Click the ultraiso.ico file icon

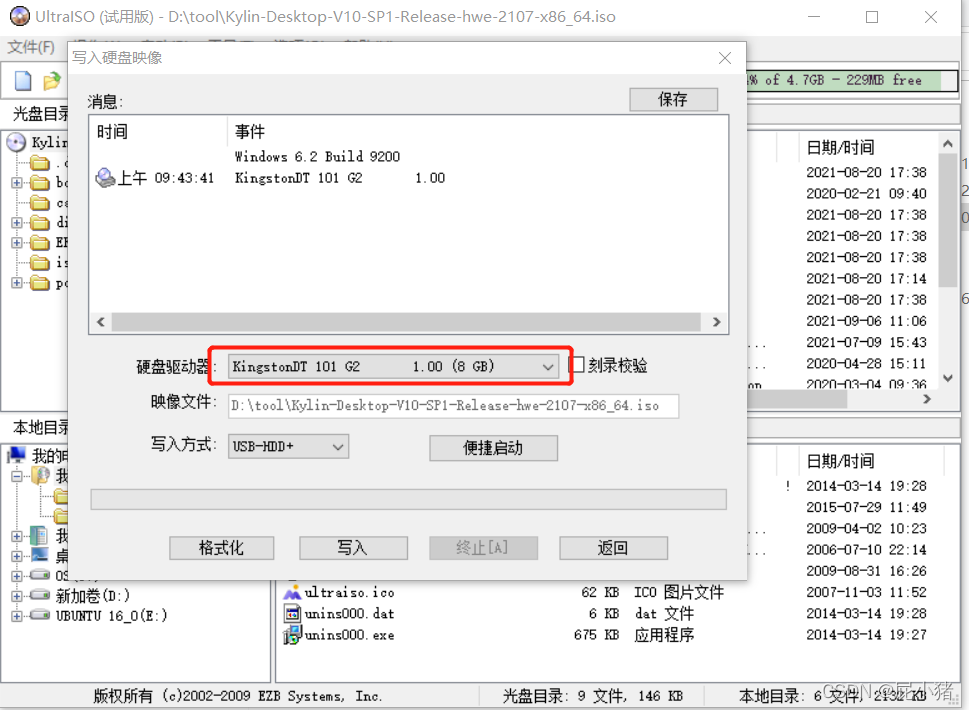pos(292,593)
